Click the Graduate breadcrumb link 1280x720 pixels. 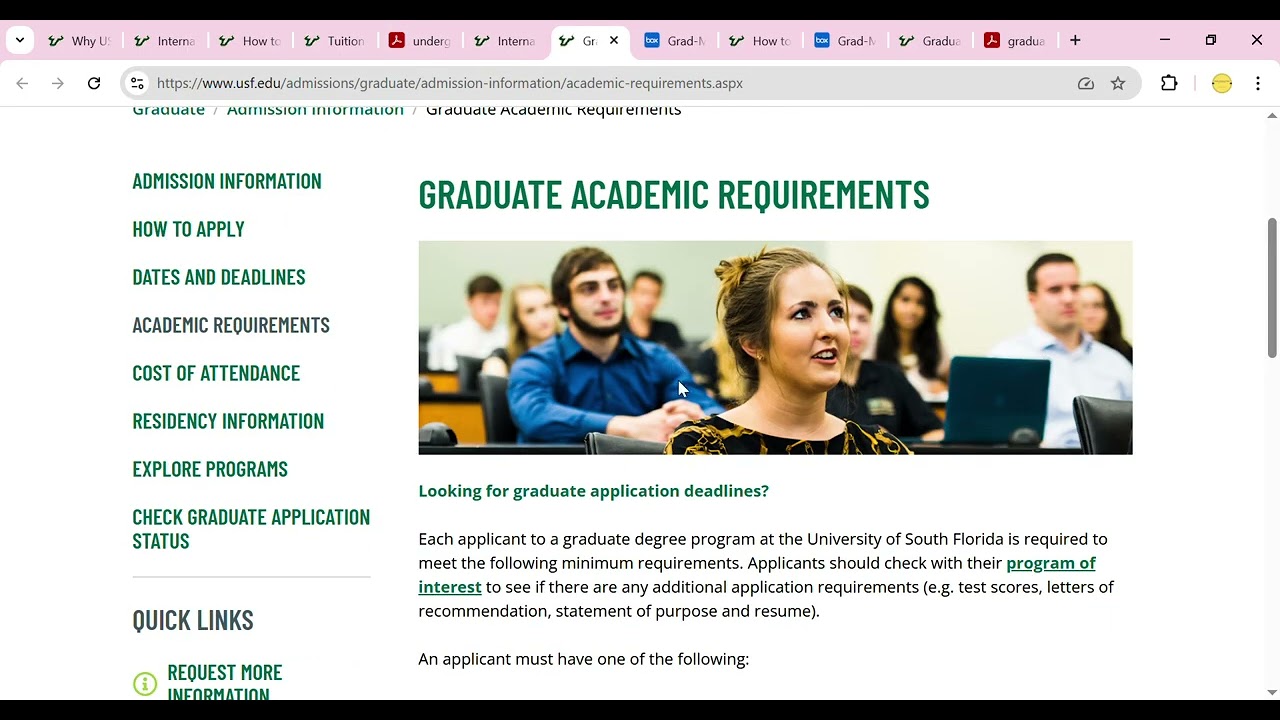[168, 110]
